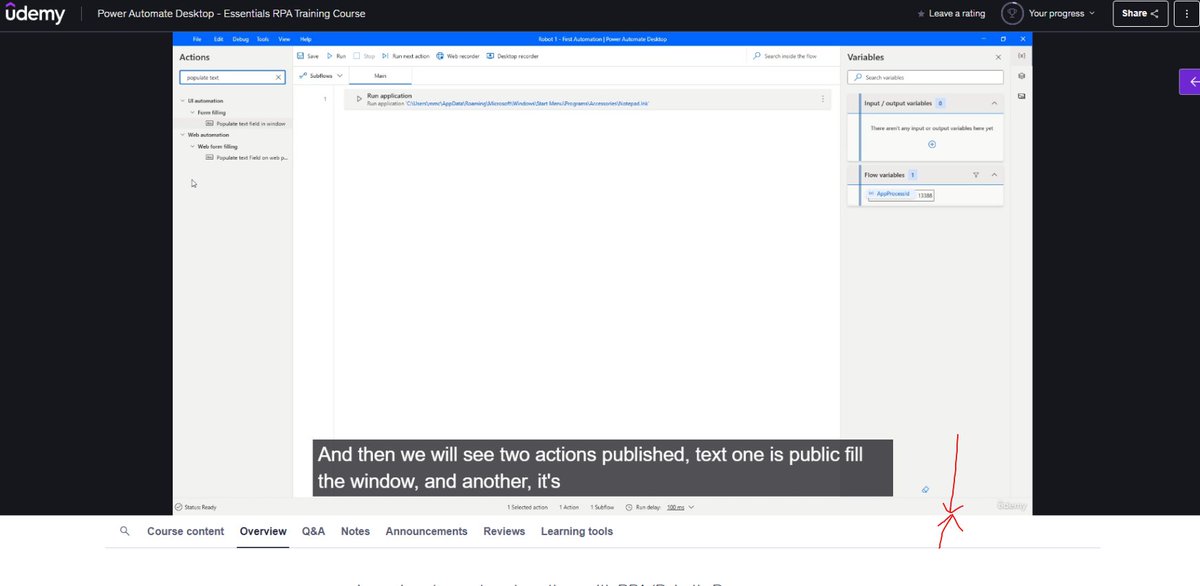This screenshot has width=1200, height=586.
Task: Expand Your progress dropdown
Action: click(x=1092, y=14)
